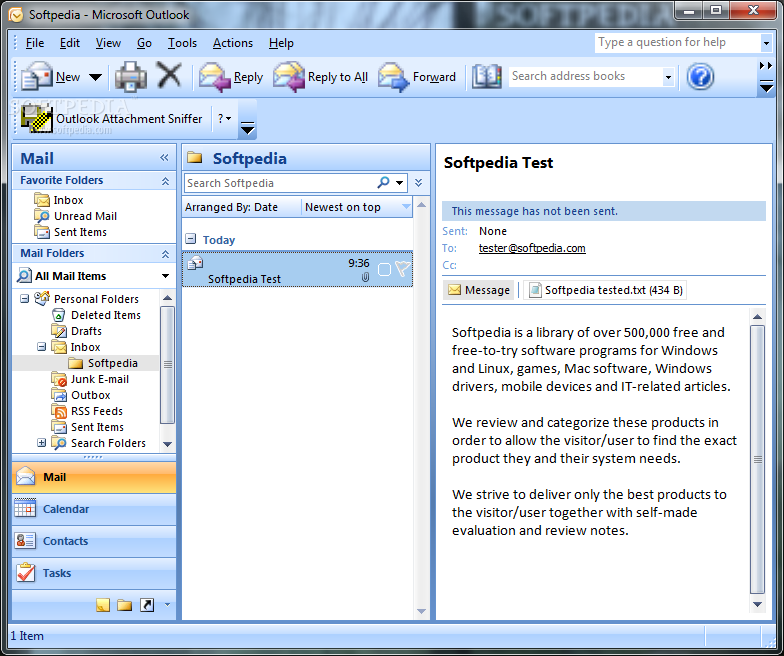The image size is (784, 656).
Task: Click the blue Help question mark icon
Action: [x=700, y=76]
